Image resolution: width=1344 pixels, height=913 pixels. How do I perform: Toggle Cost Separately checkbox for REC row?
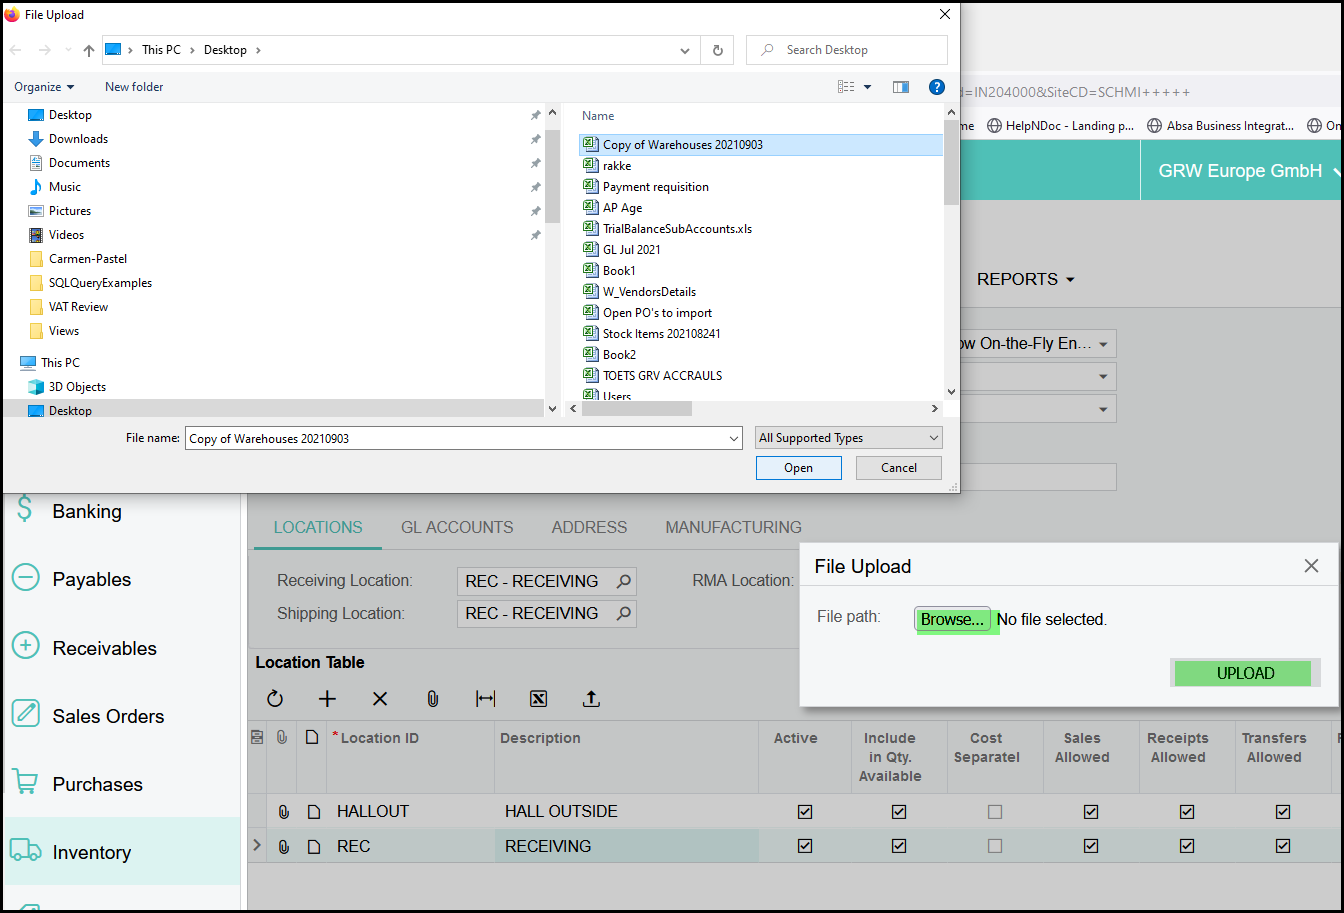(995, 846)
